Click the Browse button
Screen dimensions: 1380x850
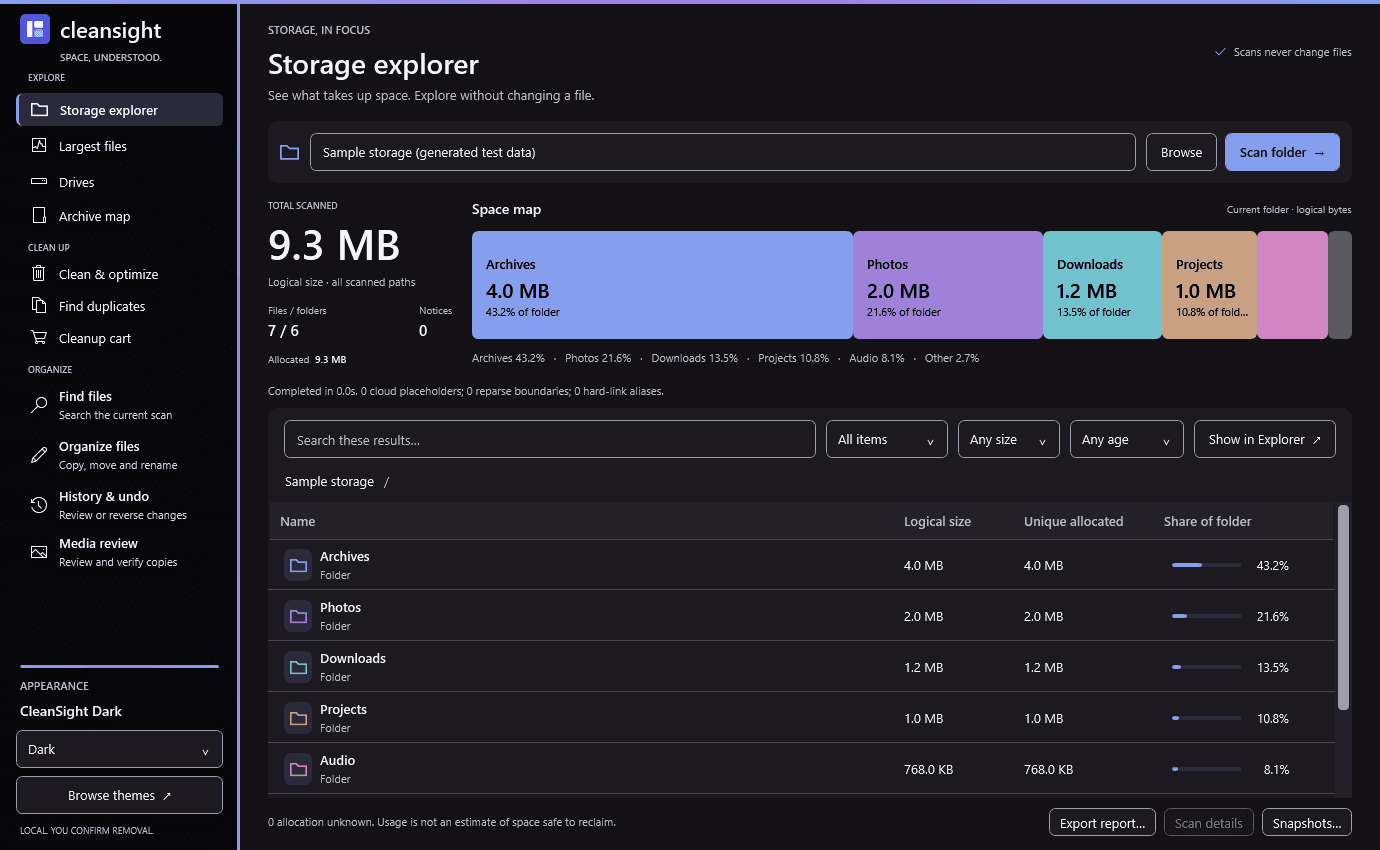coord(1181,152)
